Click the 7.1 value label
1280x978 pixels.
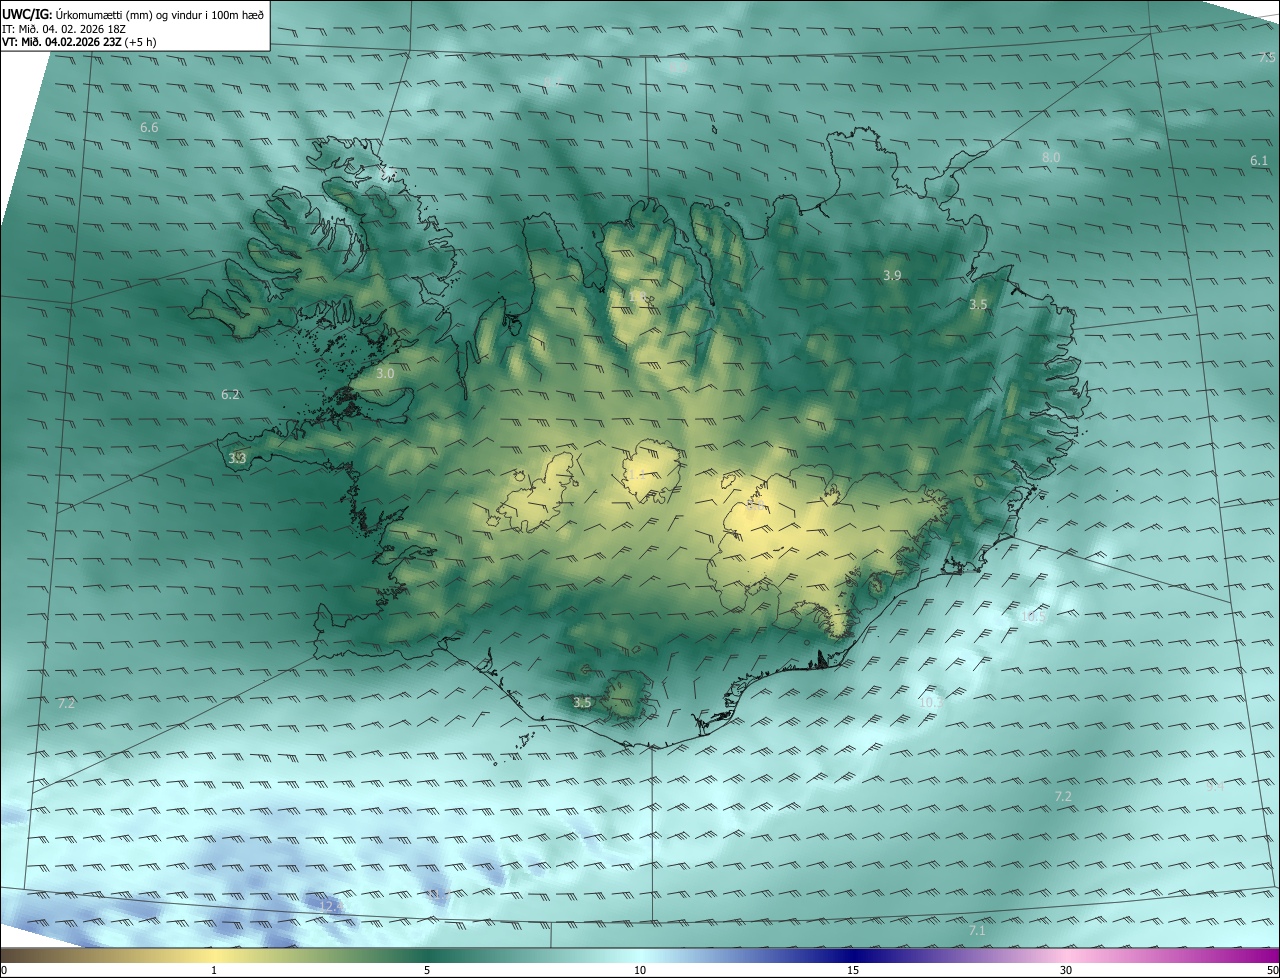[x=977, y=931]
